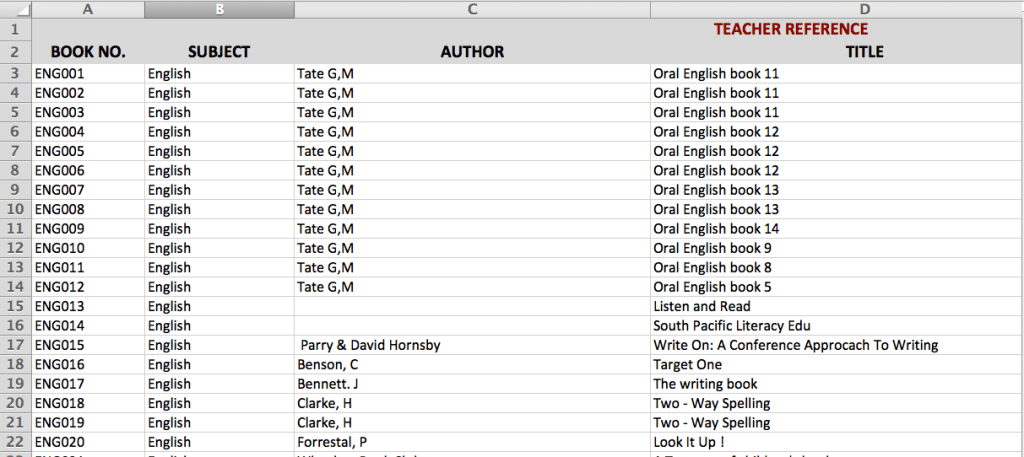
Task: Click the empty author cell in row 16
Action: pyautogui.click(x=472, y=326)
